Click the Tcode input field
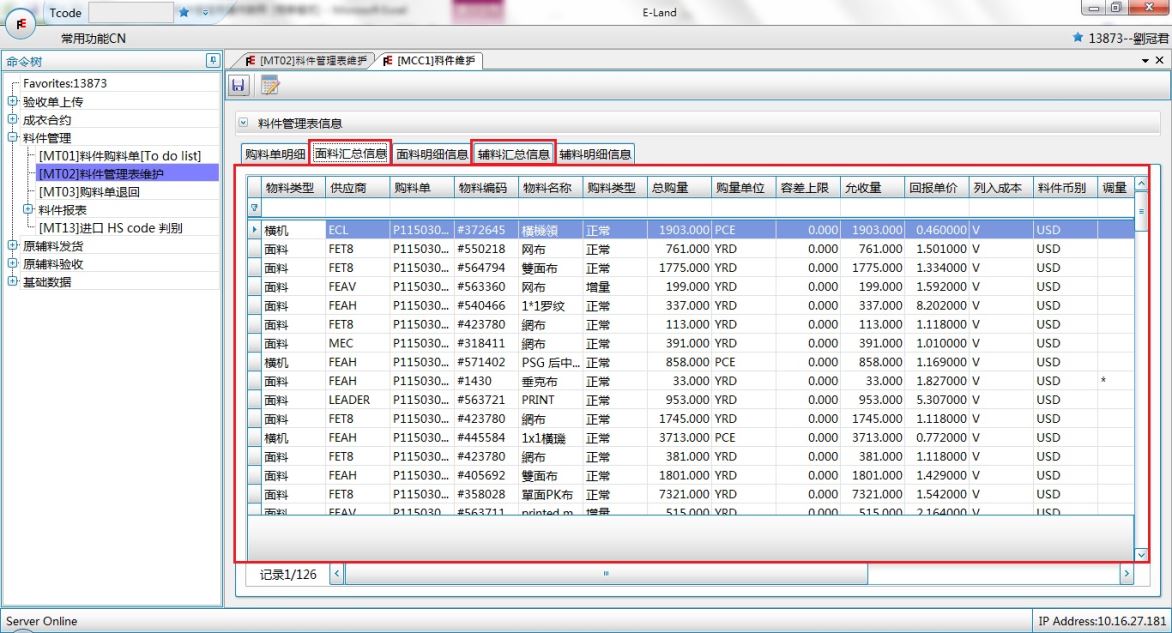 pyautogui.click(x=130, y=13)
